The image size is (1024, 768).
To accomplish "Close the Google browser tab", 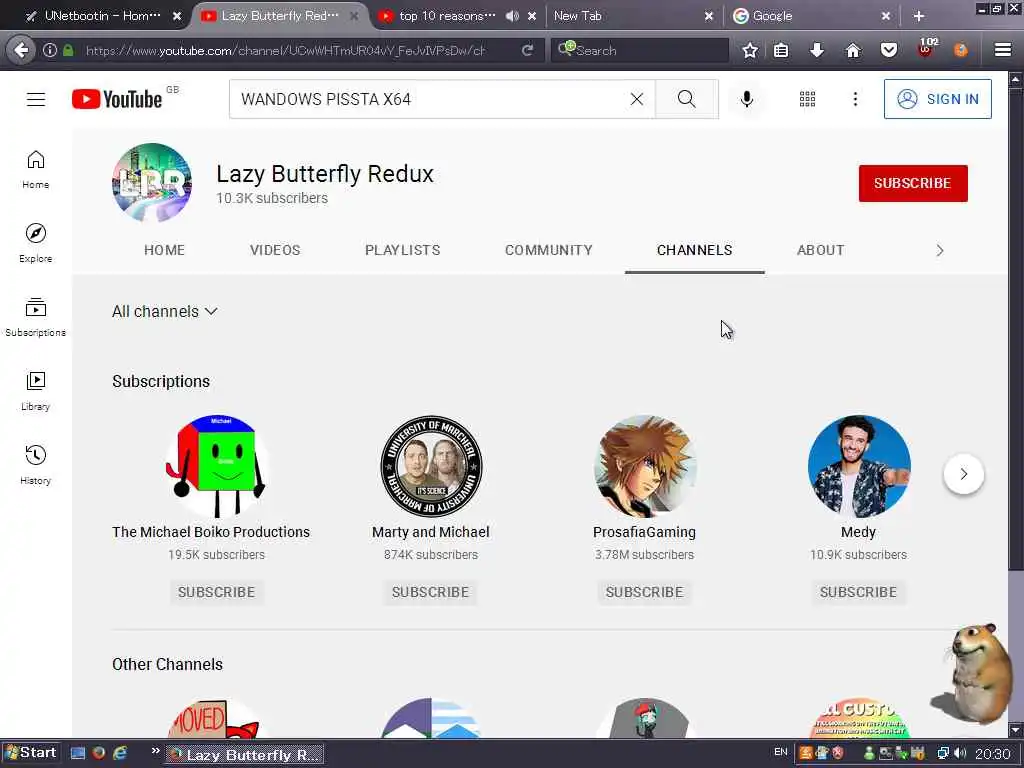I will click(x=886, y=16).
